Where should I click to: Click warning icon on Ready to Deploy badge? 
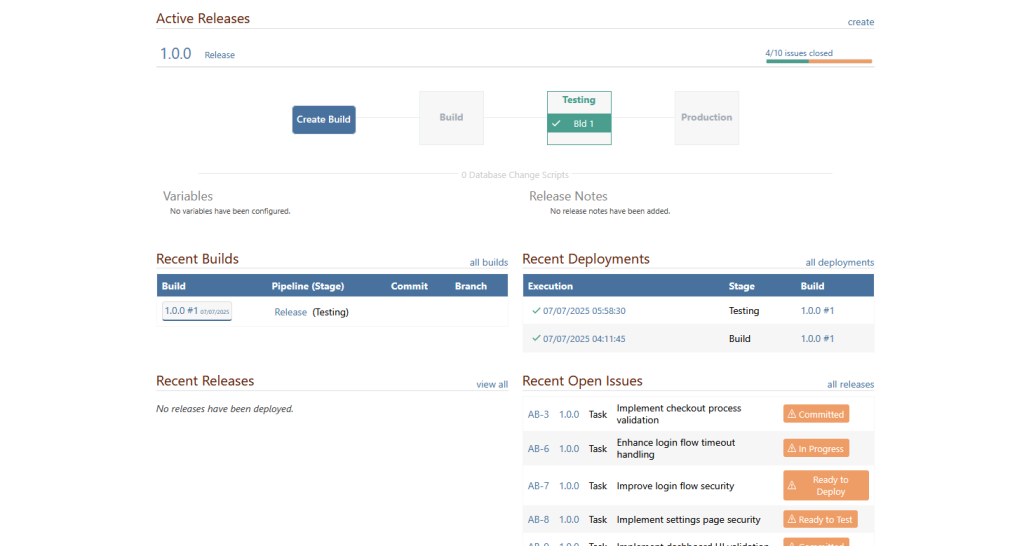click(x=792, y=486)
